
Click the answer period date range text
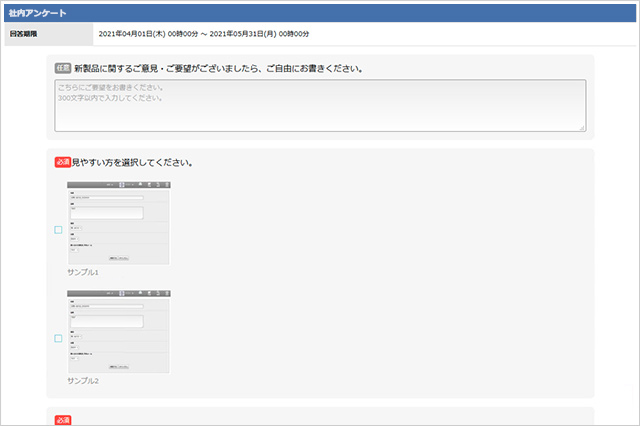point(204,34)
